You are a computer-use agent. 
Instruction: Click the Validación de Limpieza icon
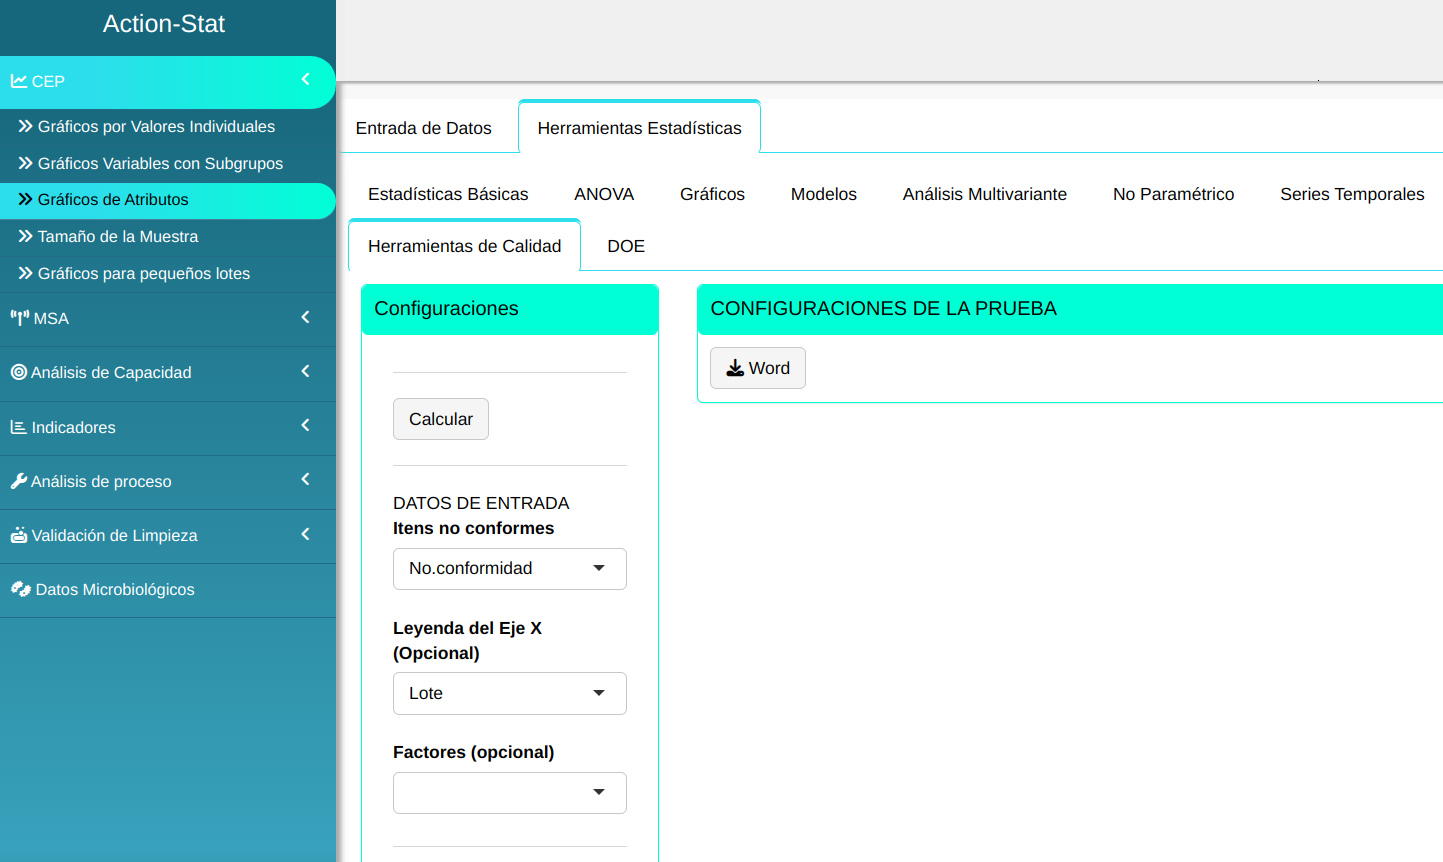[19, 535]
